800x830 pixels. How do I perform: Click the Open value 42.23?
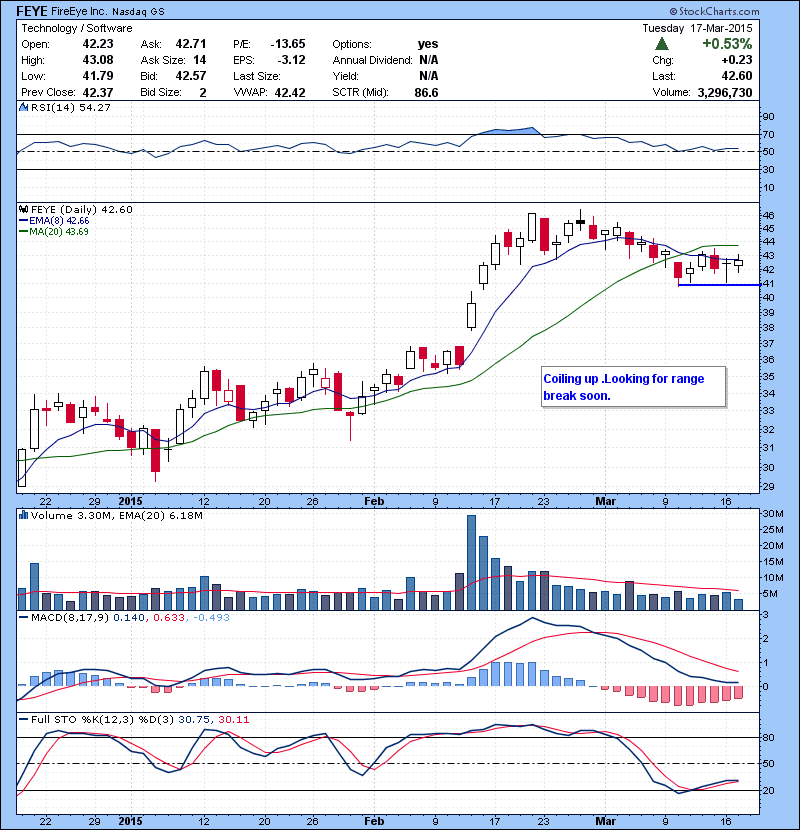coord(98,44)
